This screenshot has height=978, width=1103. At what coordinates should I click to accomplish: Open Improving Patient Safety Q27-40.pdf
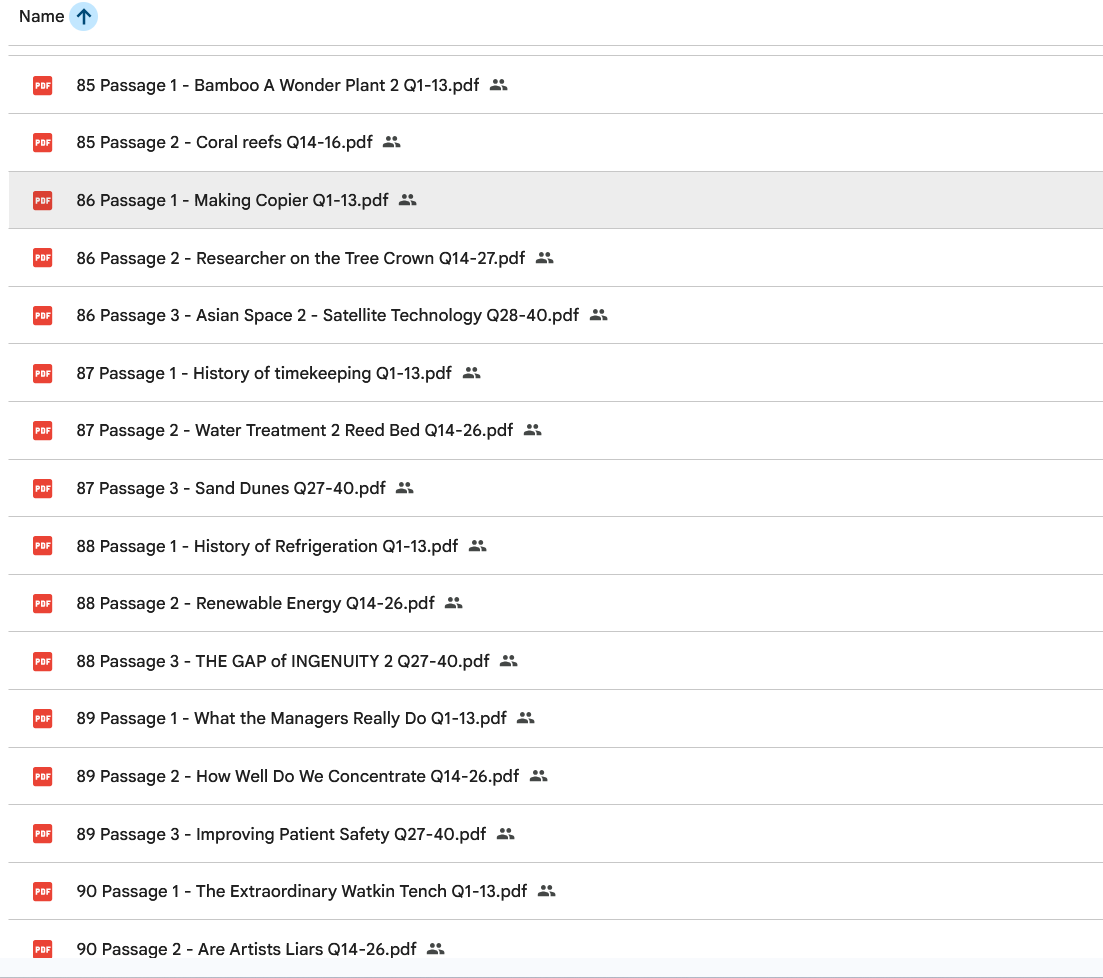click(x=281, y=834)
